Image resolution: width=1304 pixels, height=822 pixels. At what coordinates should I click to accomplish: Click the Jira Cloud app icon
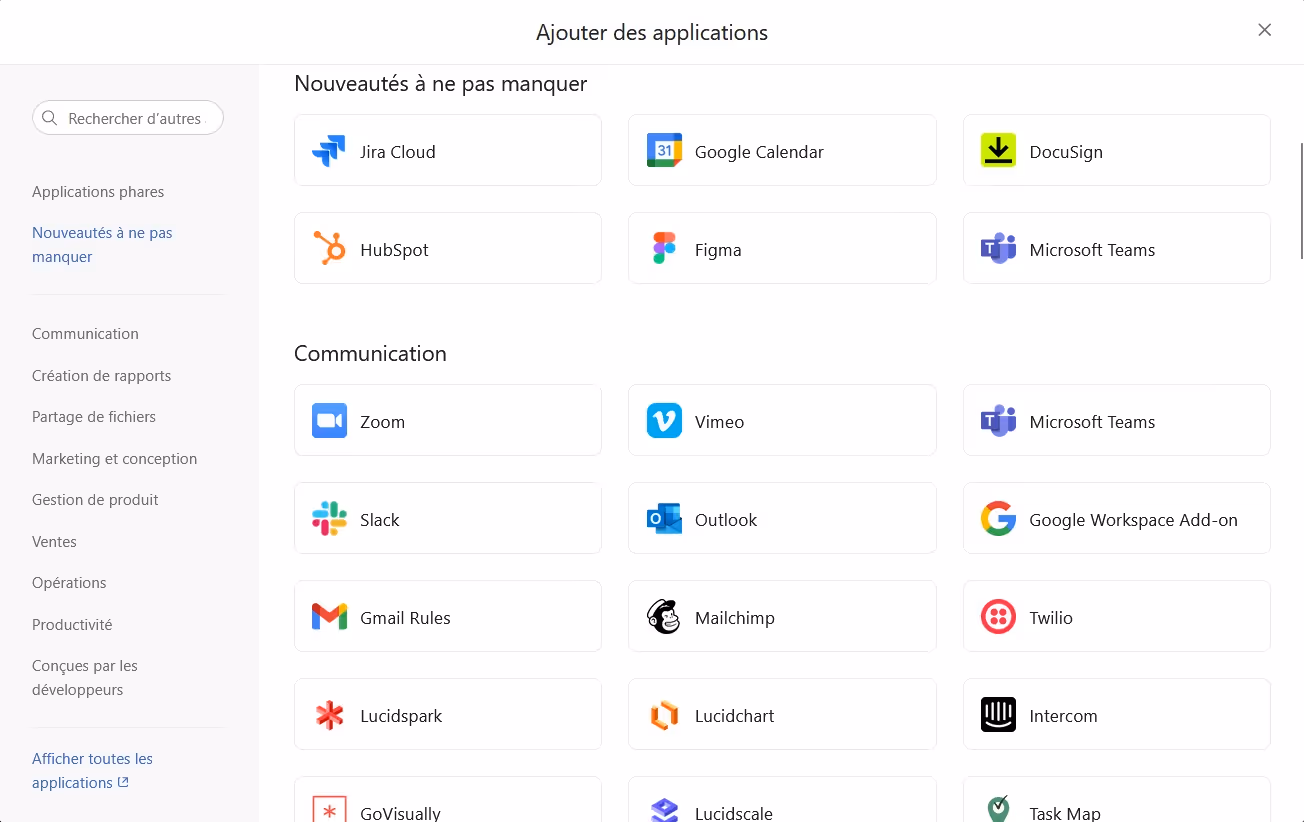(328, 151)
